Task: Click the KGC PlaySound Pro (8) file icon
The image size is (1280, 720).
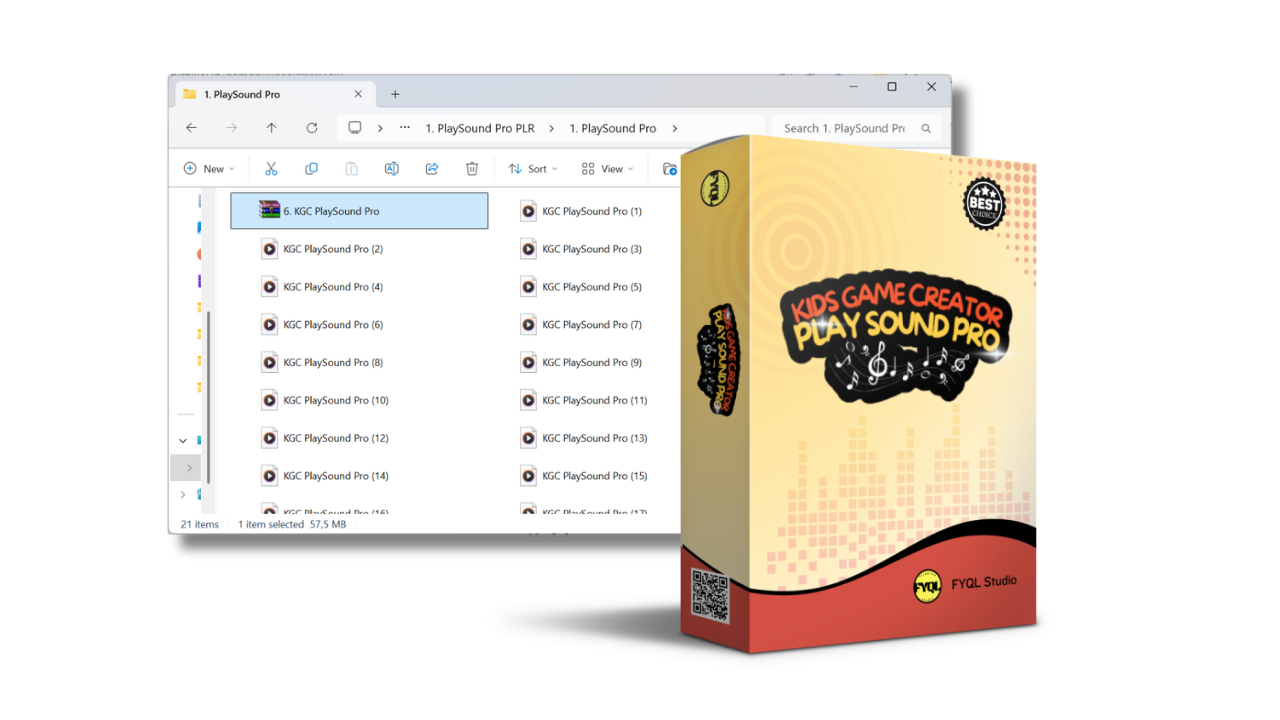Action: (269, 363)
